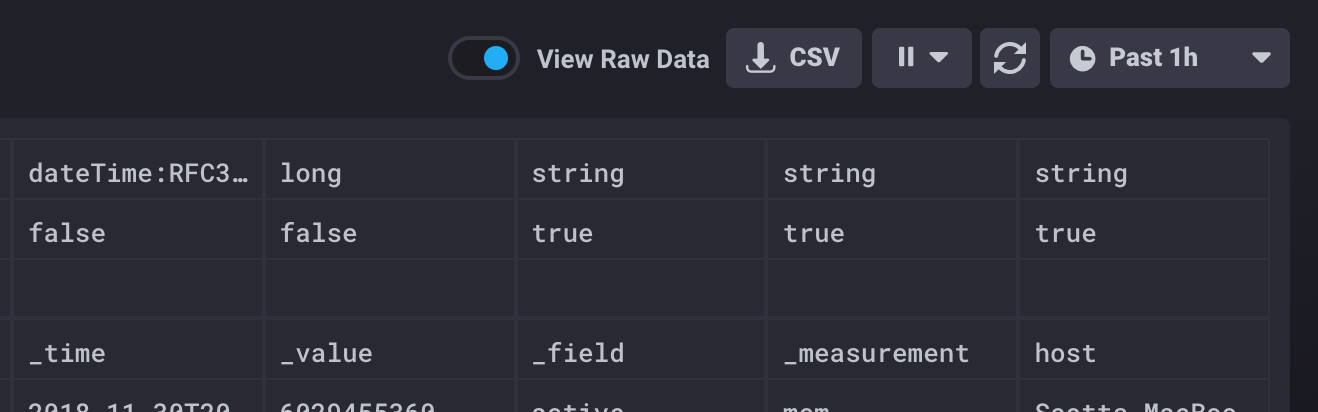The image size is (1318, 412).
Task: Expand time range using the caret arrow
Action: [x=1261, y=58]
